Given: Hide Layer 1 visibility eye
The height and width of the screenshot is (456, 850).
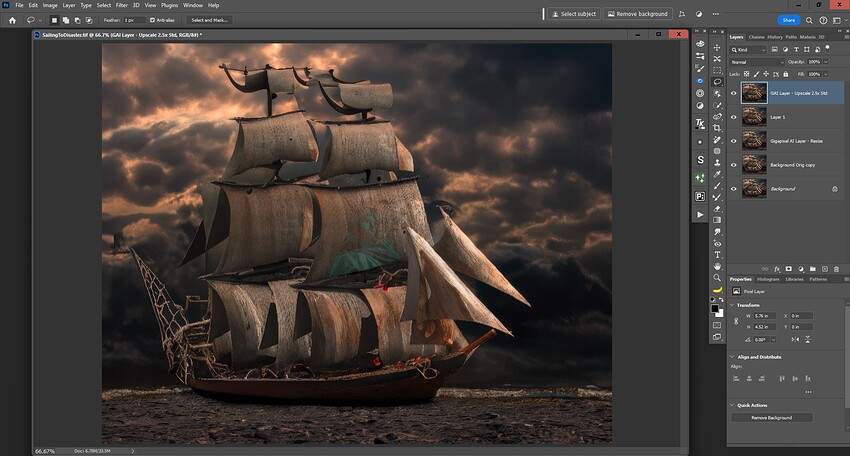Looking at the screenshot, I should [733, 117].
